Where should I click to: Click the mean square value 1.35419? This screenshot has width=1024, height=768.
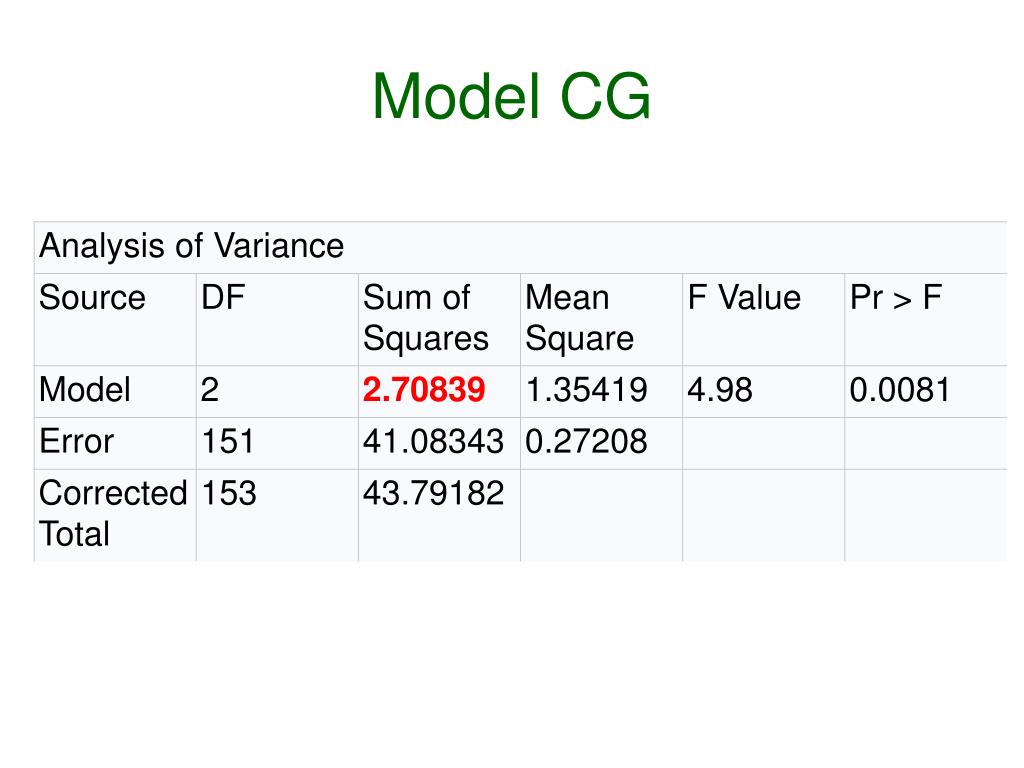point(587,390)
